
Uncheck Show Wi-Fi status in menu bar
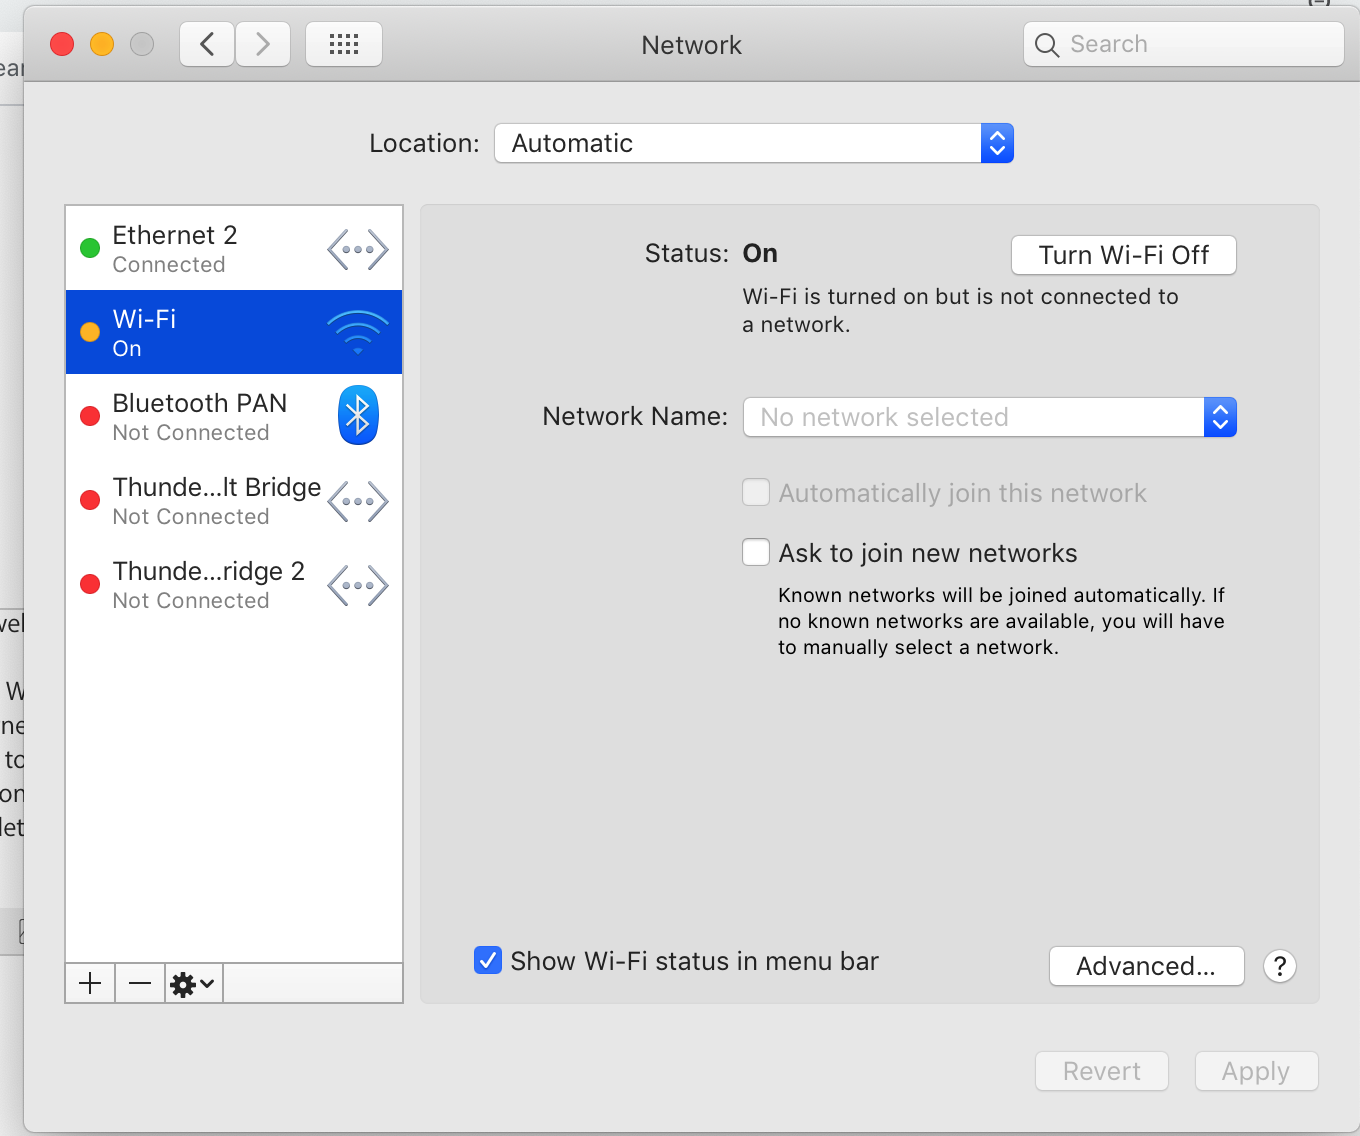[488, 960]
